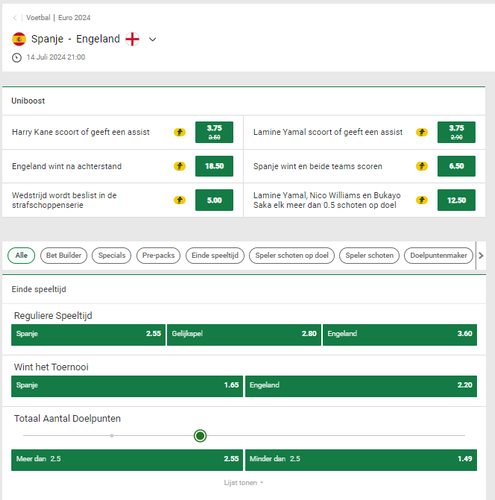Select Lamine Yamal scoort odds 3.75
Screen dimensions: 495x500
click(x=456, y=132)
